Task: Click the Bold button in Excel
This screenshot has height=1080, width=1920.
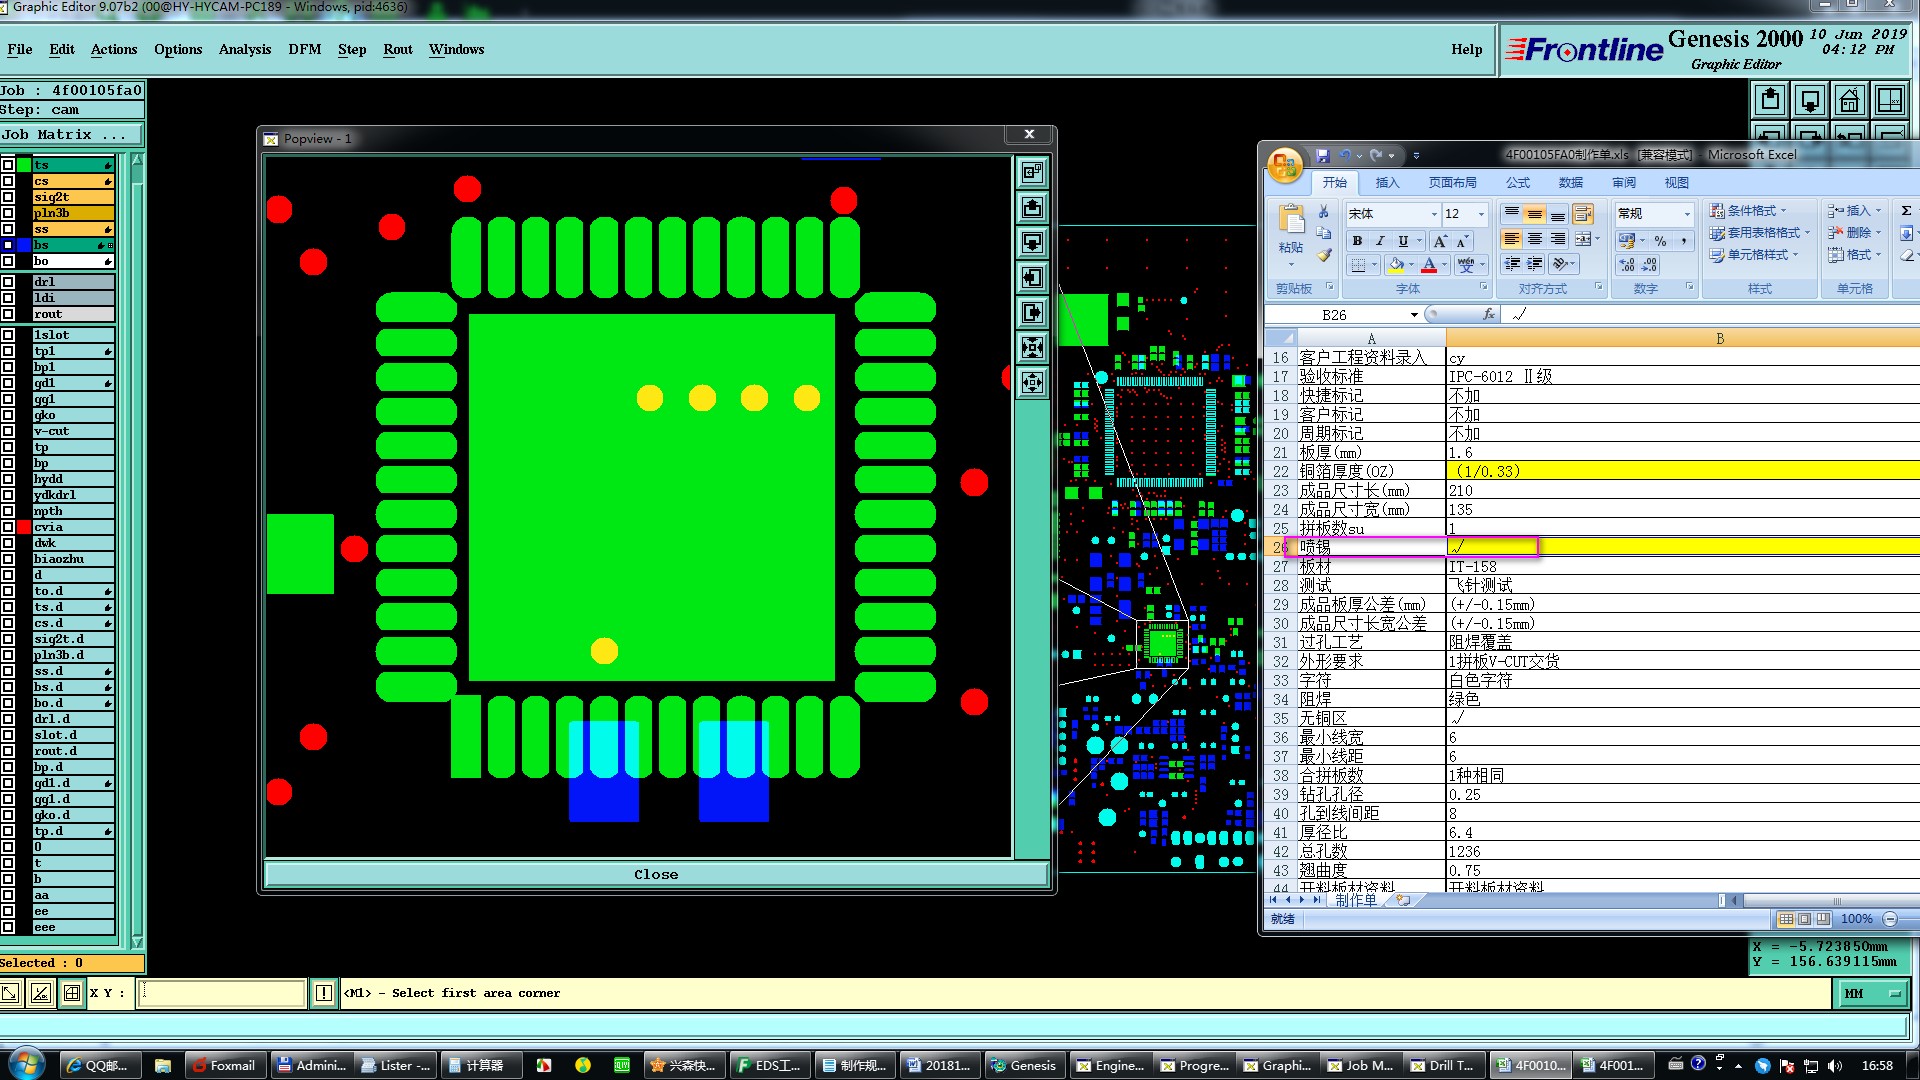Action: (x=1357, y=241)
